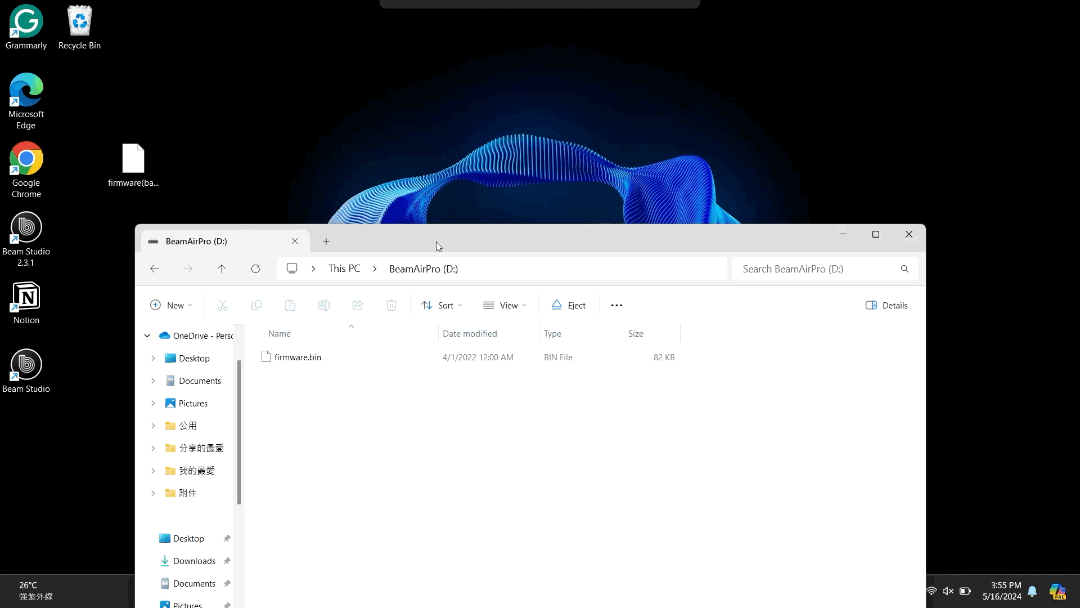Click the muted volume tray icon

948,591
